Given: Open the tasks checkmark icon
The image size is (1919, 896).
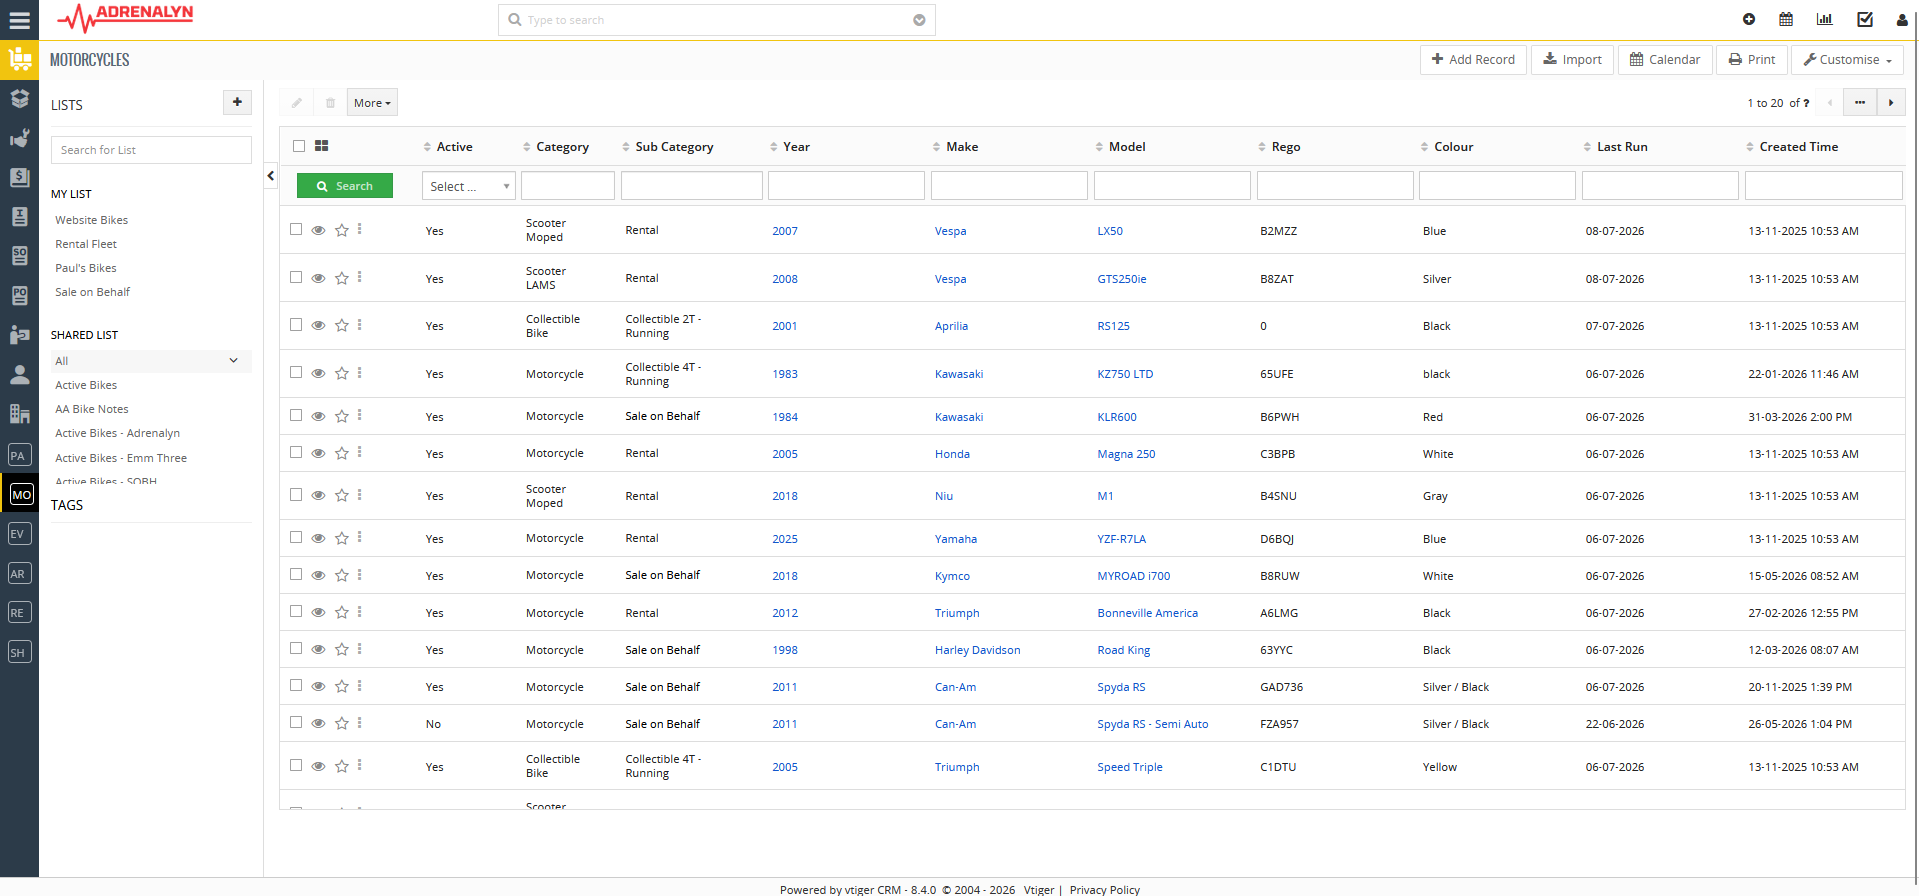Looking at the screenshot, I should click(1865, 19).
